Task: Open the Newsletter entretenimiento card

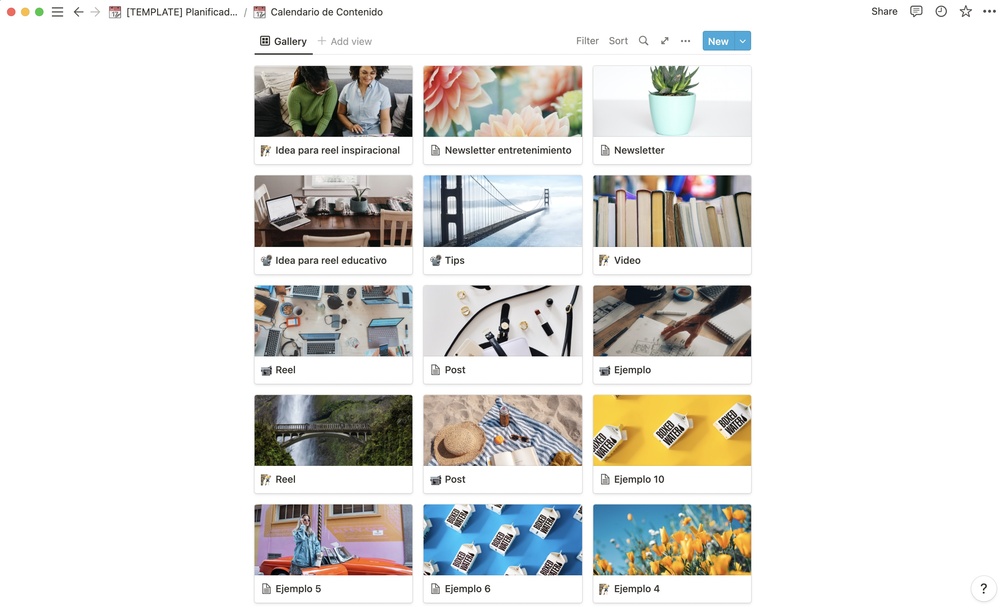Action: click(x=502, y=115)
